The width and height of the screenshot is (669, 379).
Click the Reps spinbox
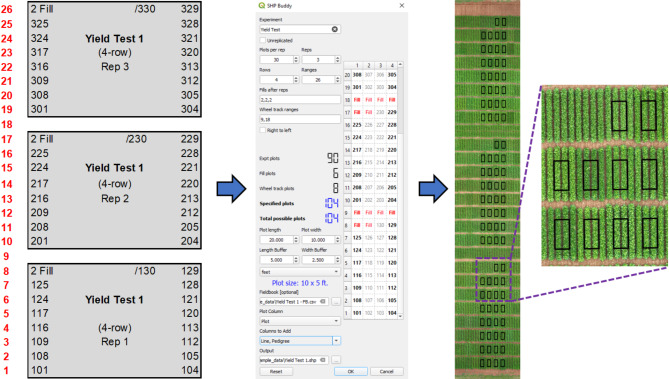(321, 60)
